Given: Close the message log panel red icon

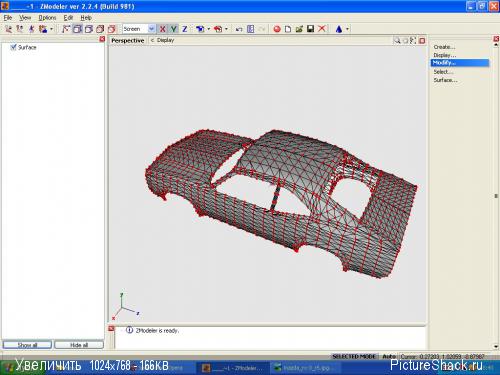Looking at the screenshot, I should pyautogui.click(x=111, y=329).
